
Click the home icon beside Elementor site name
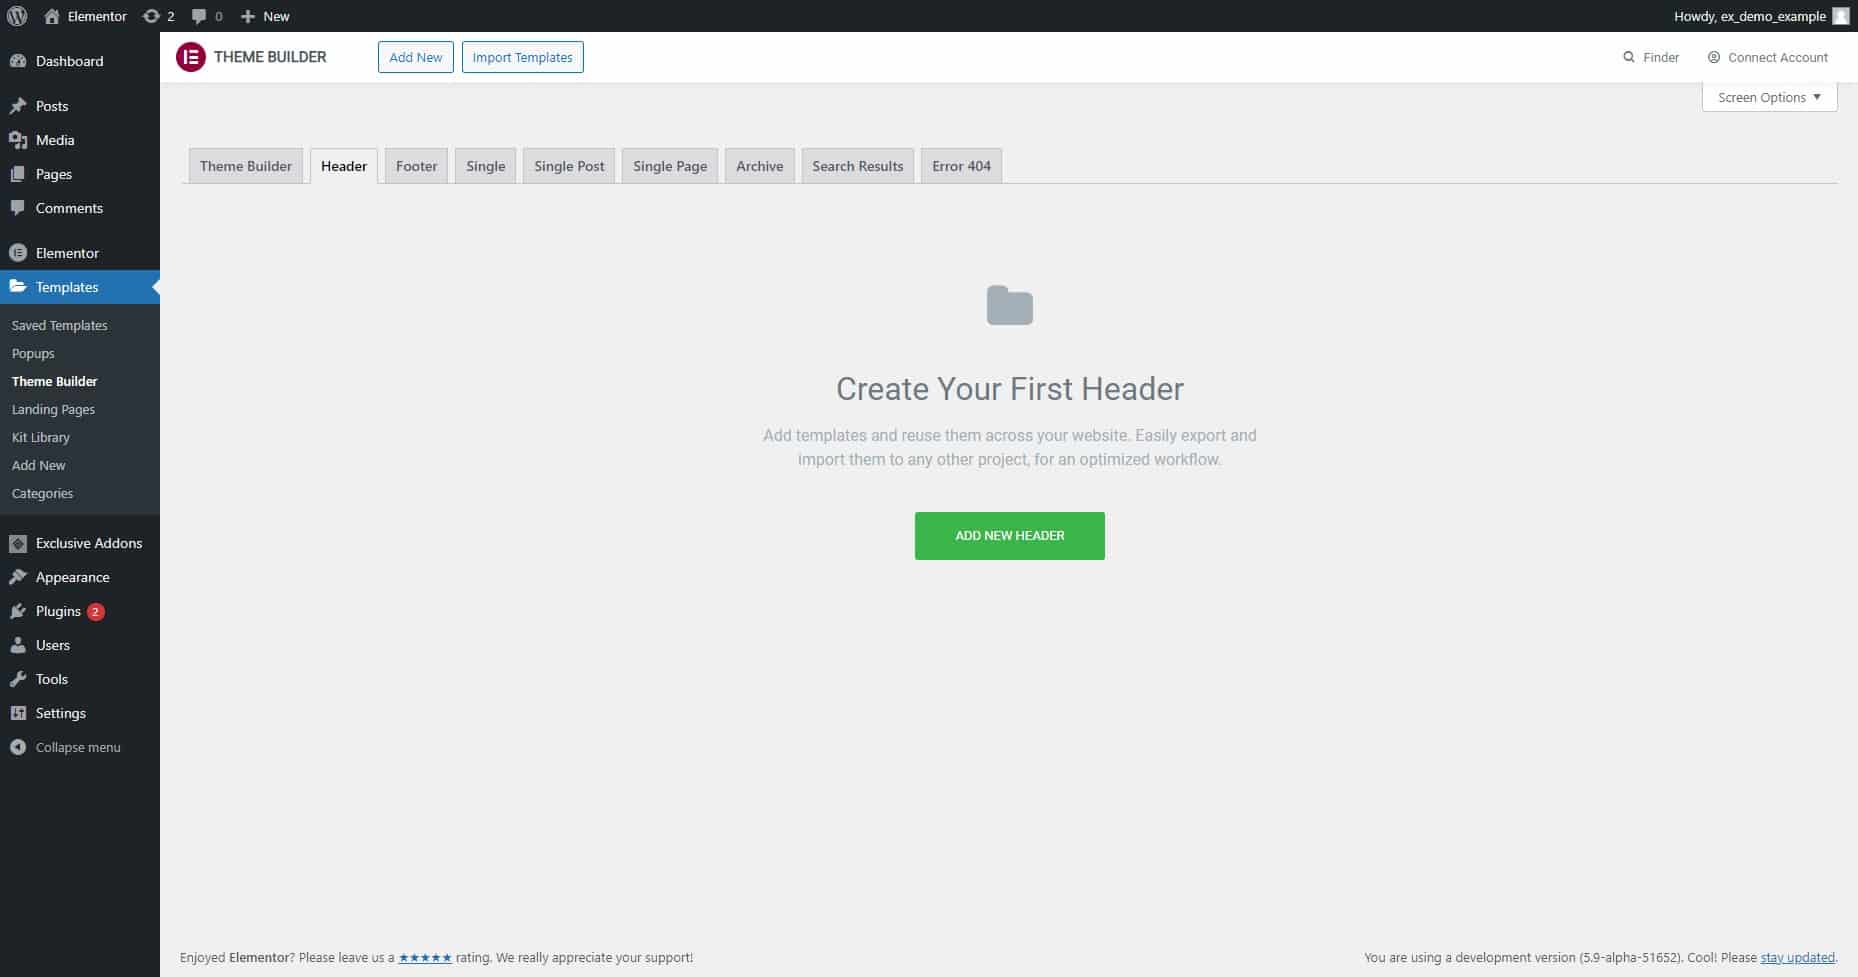[52, 16]
